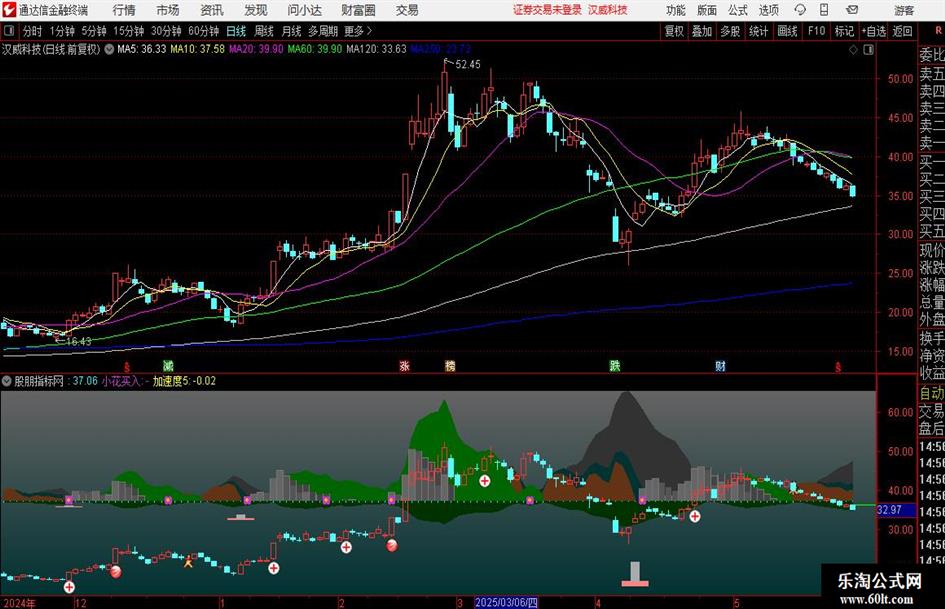This screenshot has width=945, height=609.
Task: Click the 标记 mark button
Action: click(844, 31)
